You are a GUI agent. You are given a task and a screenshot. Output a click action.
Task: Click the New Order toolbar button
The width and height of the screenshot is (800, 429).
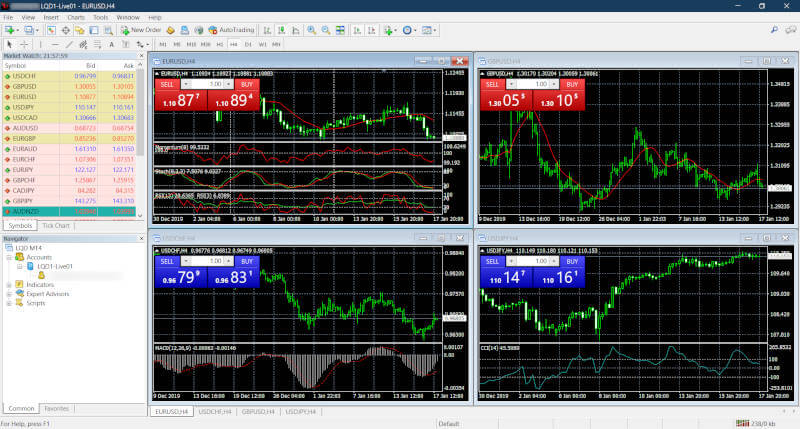(139, 31)
